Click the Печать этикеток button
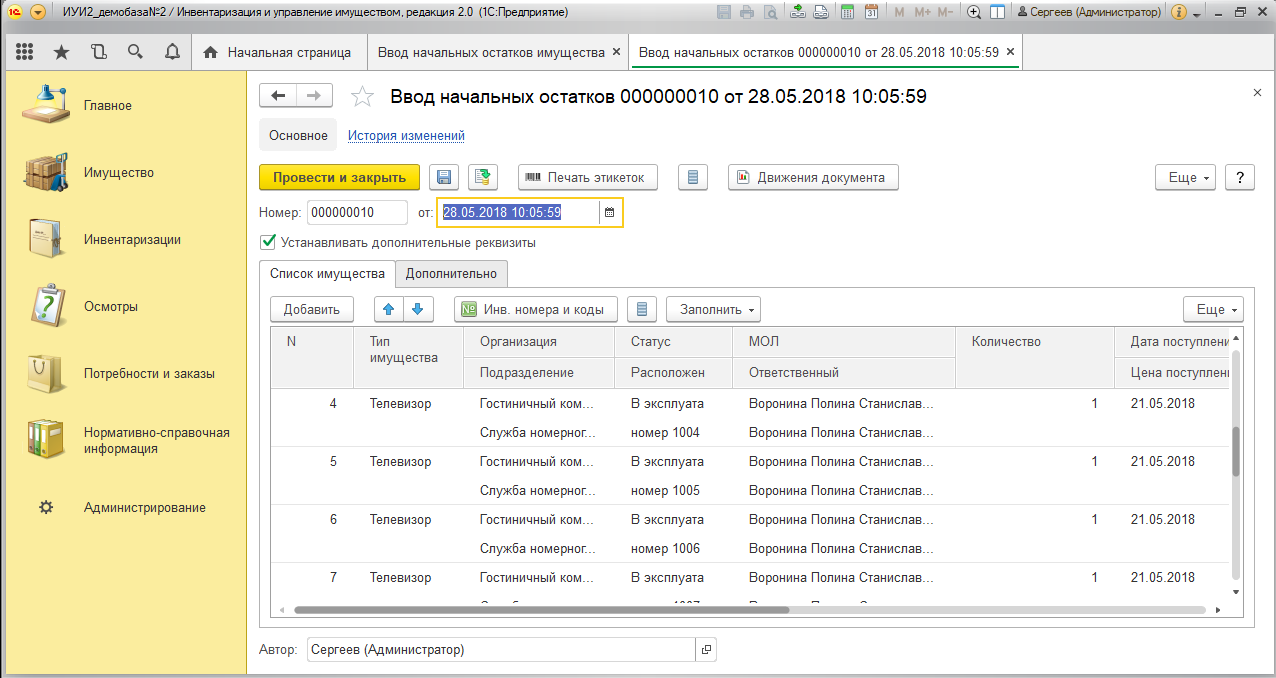The image size is (1276, 678). [587, 177]
